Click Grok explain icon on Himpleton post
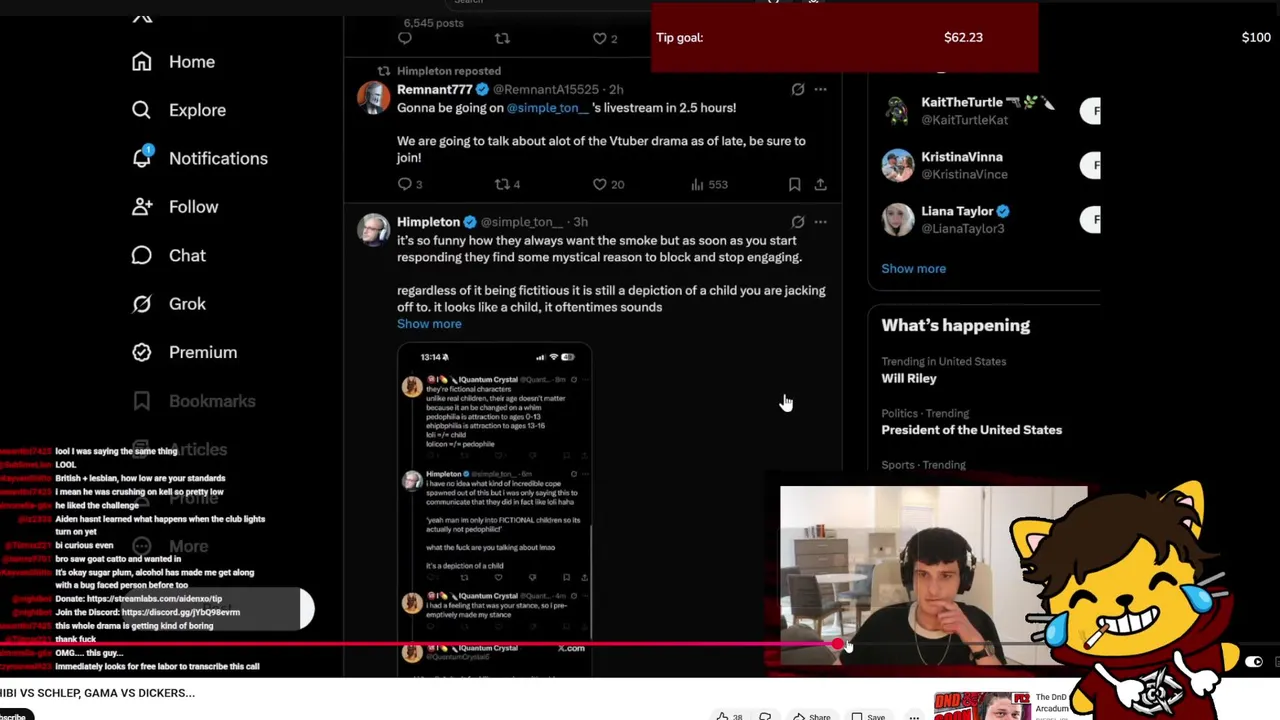 798,221
